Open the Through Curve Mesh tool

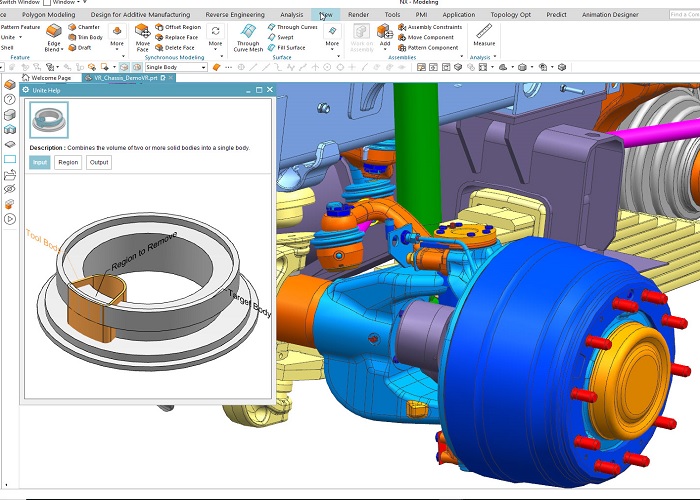click(x=247, y=32)
